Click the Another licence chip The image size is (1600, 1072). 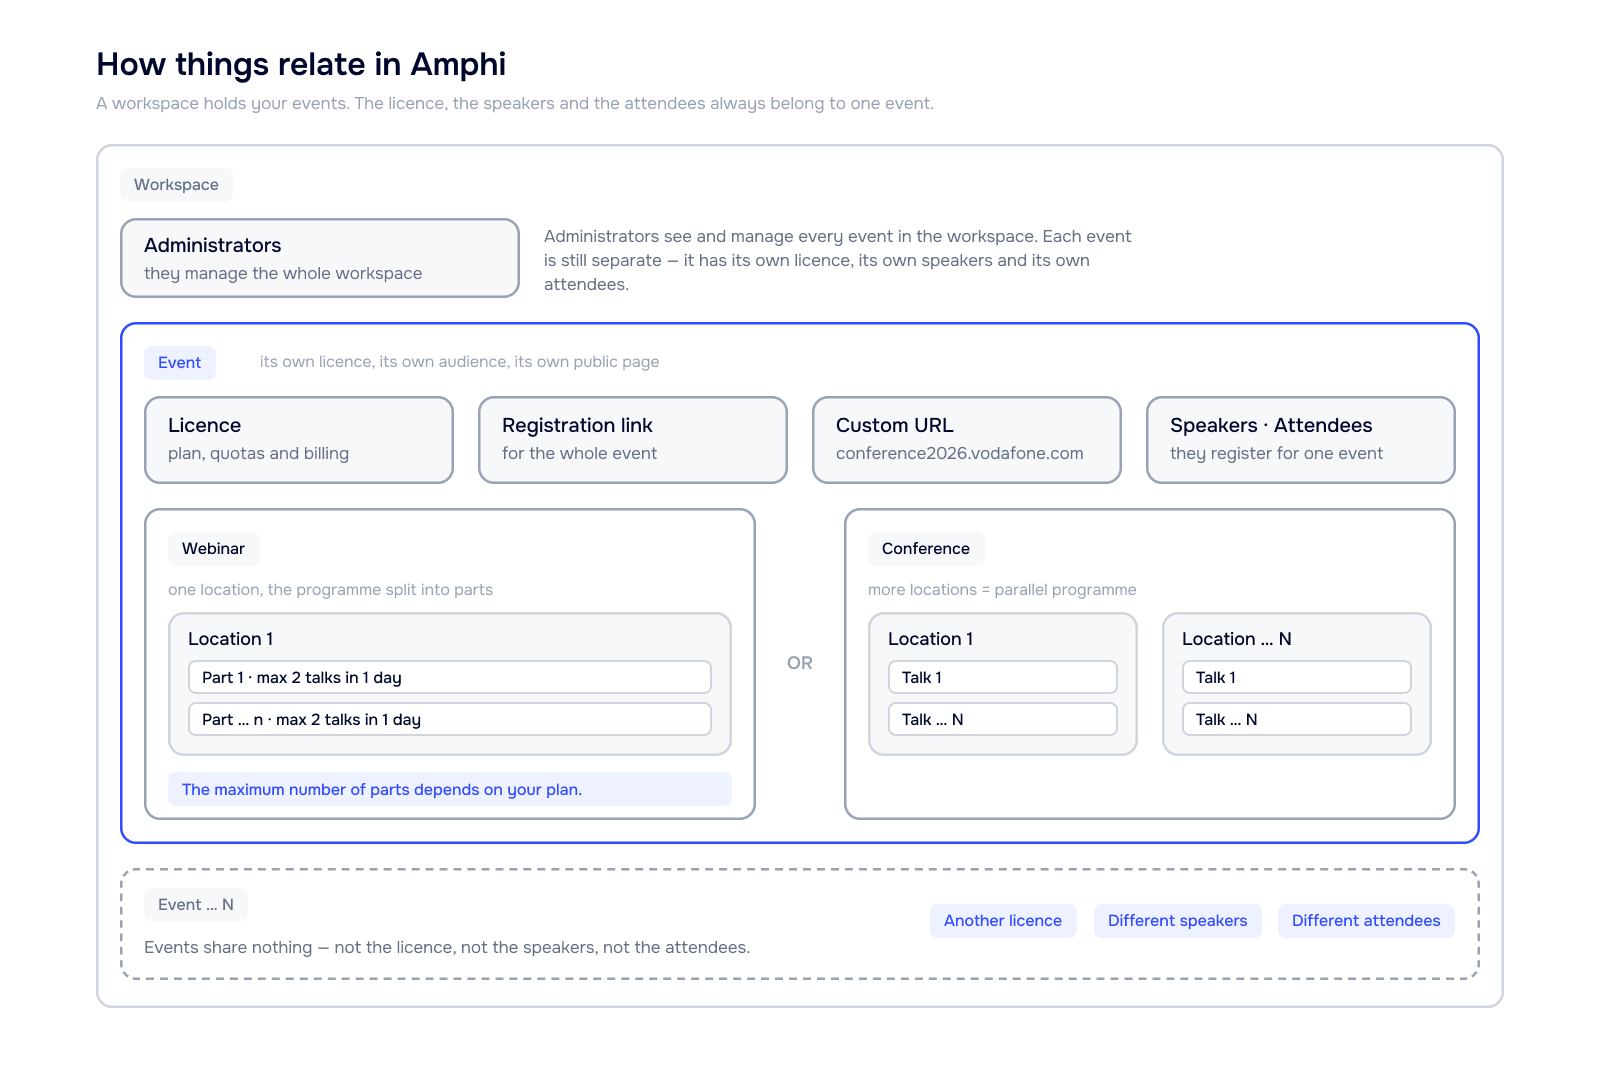(x=1003, y=921)
